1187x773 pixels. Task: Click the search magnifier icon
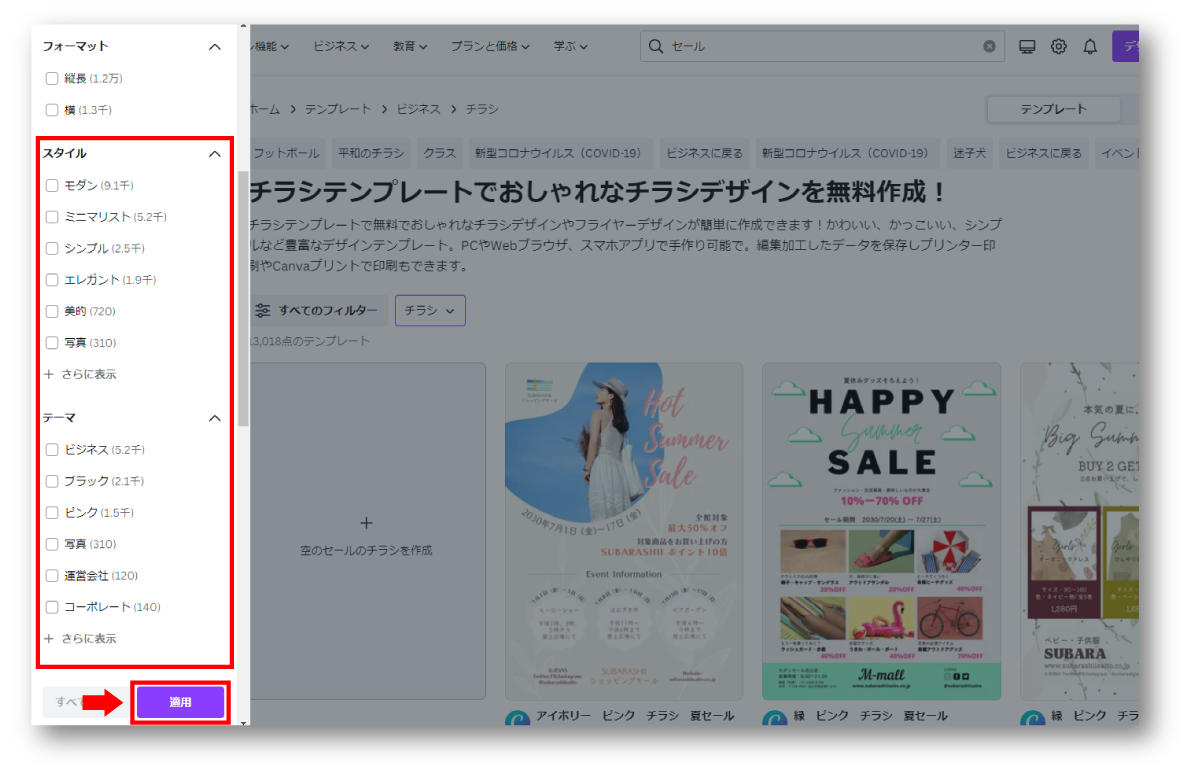tap(655, 45)
